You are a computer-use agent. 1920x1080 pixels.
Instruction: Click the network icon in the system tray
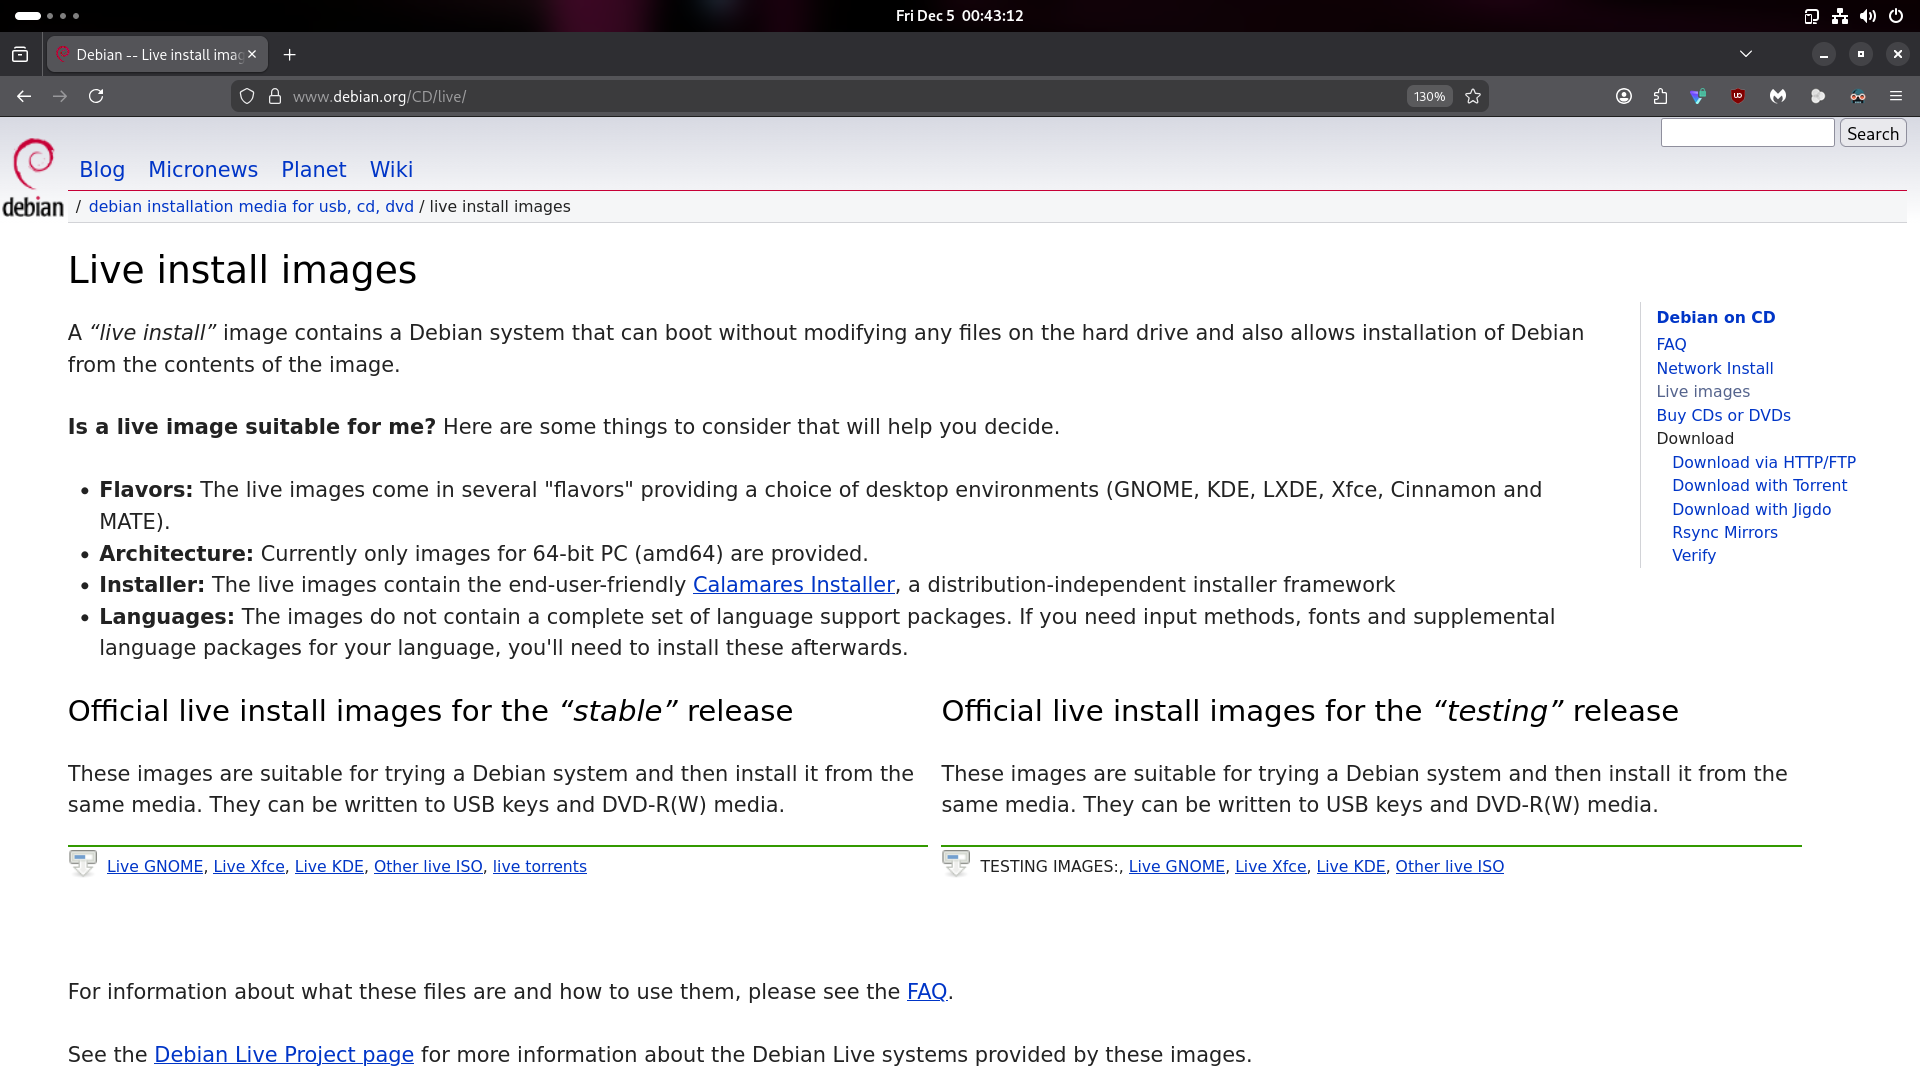click(1840, 15)
